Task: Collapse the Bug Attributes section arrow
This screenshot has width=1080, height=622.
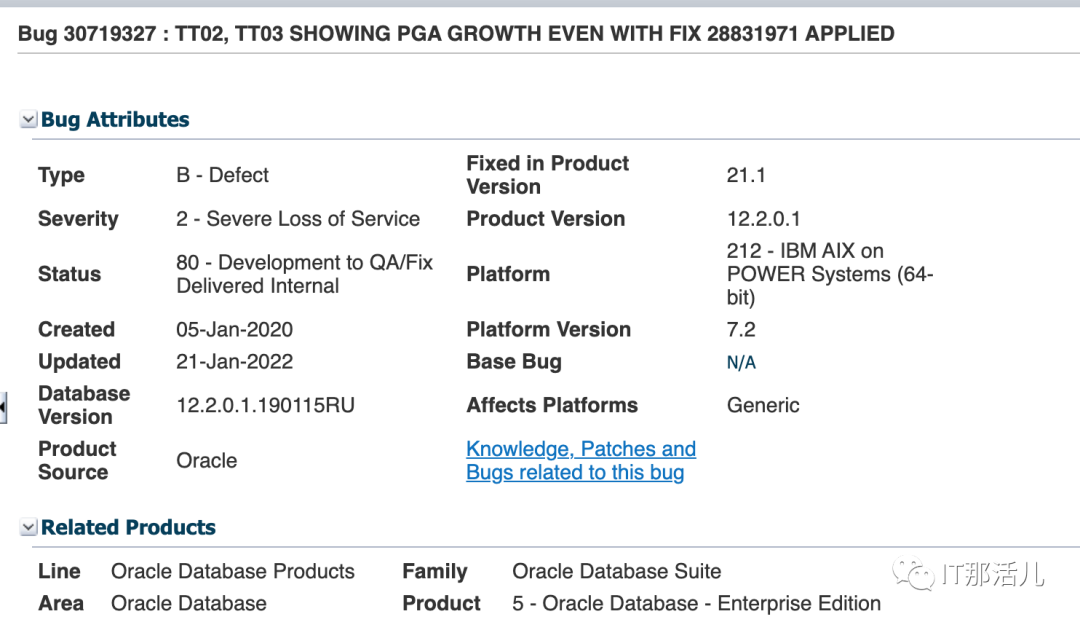Action: click(28, 120)
